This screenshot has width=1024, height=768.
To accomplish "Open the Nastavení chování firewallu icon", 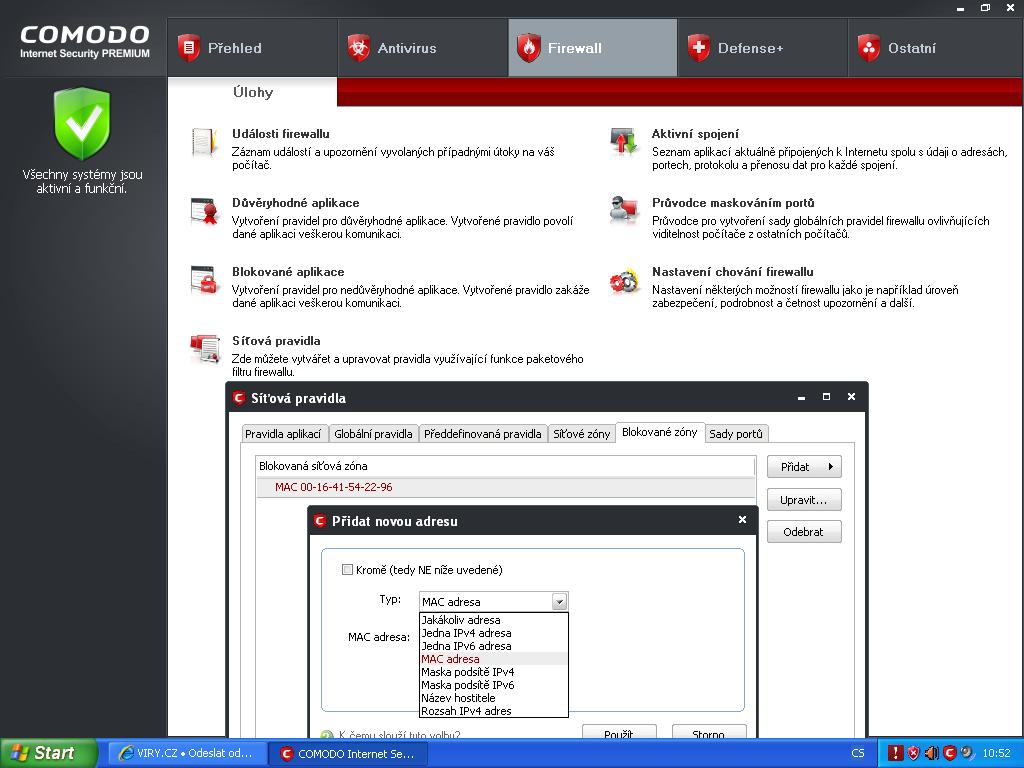I will point(624,281).
